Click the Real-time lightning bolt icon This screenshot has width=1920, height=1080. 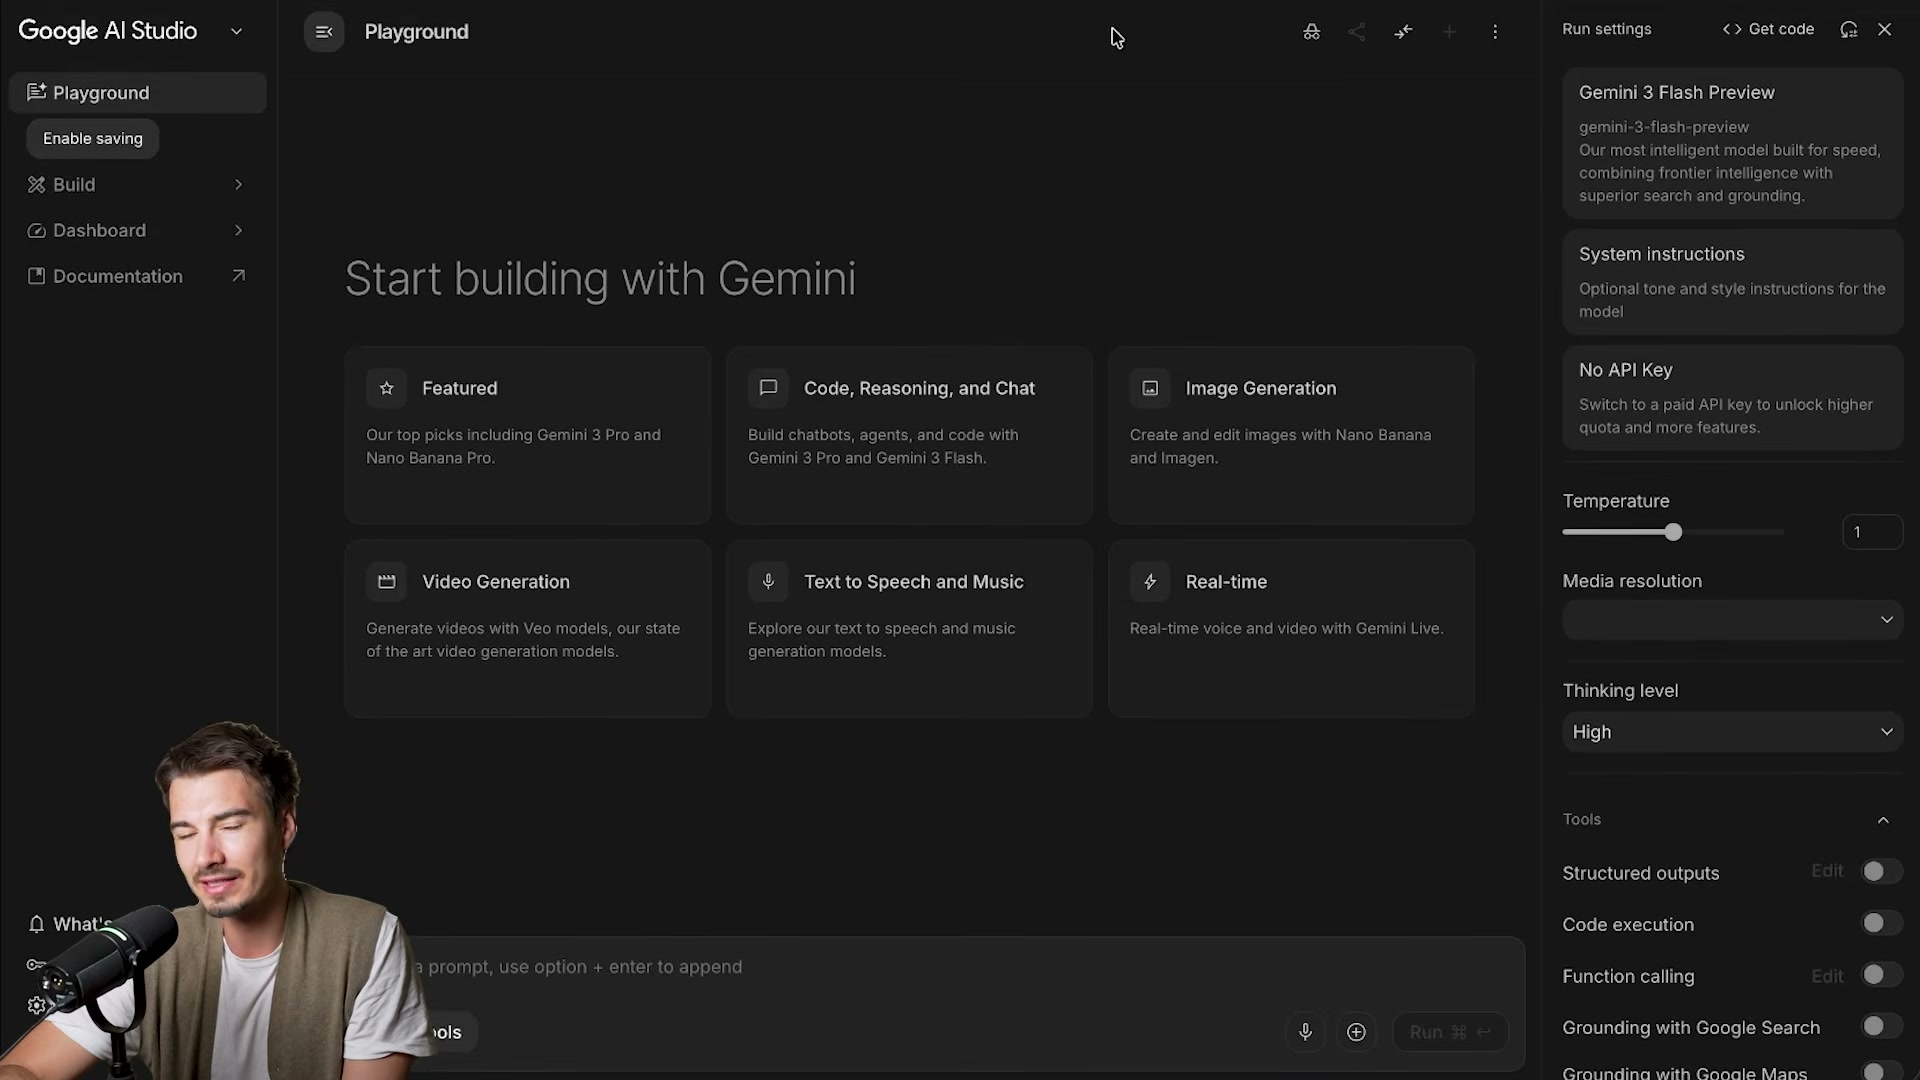(x=1150, y=582)
